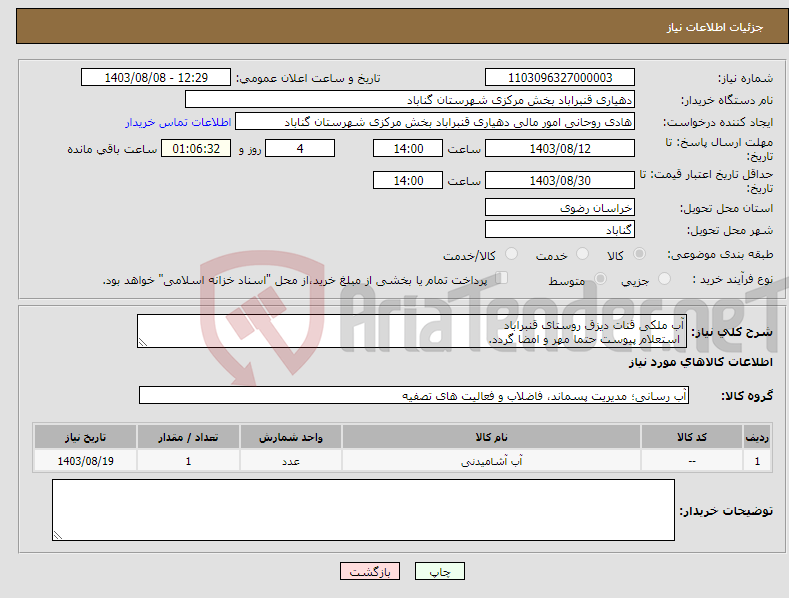Image resolution: width=789 pixels, height=598 pixels.
Task: Click the response deadline hour 14:00 field
Action: [408, 148]
